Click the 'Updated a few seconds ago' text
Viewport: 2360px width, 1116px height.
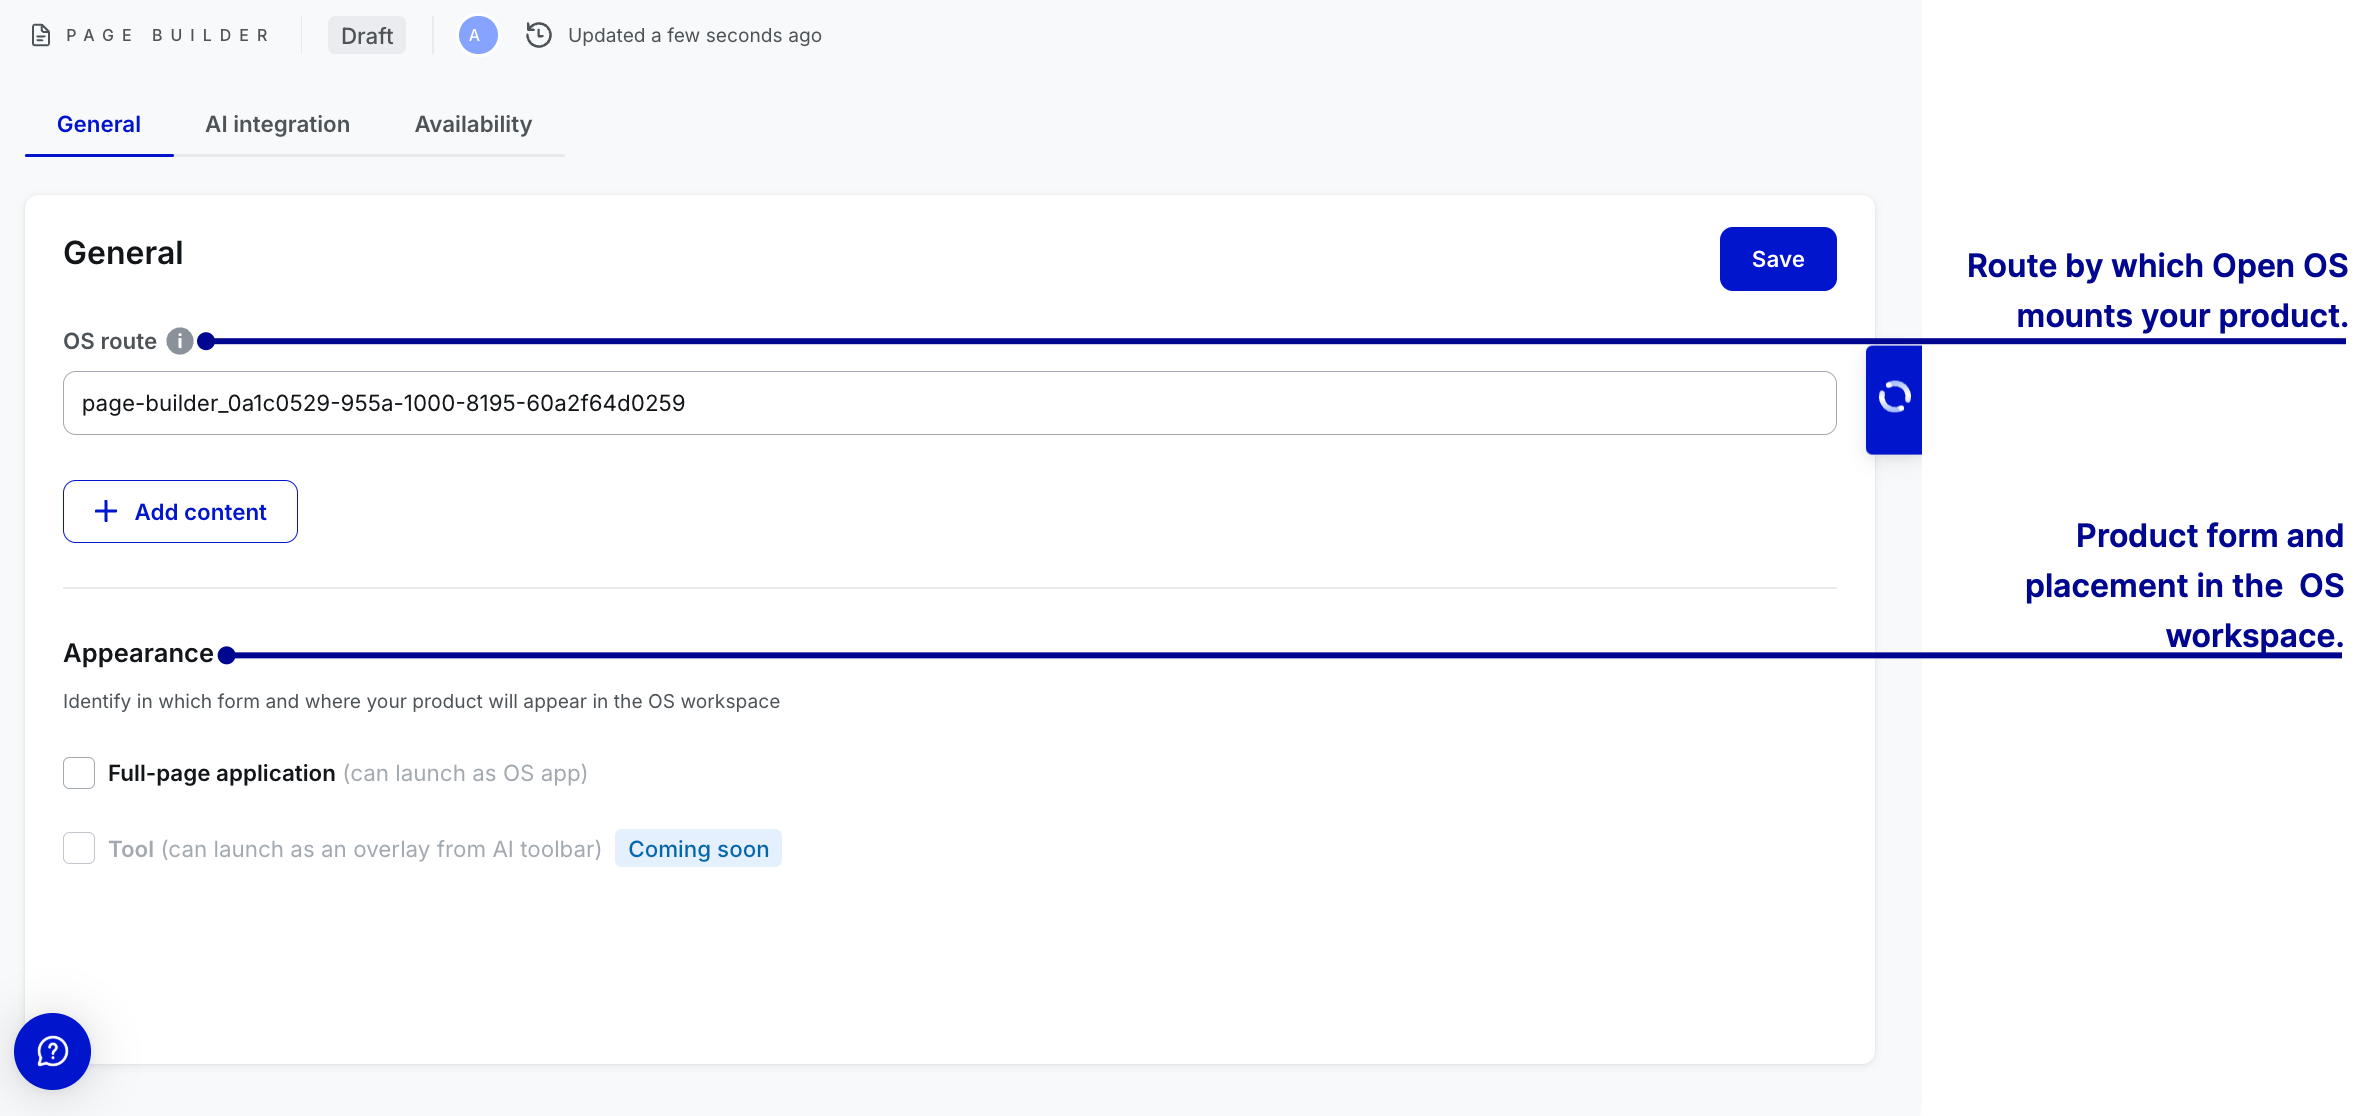click(694, 36)
